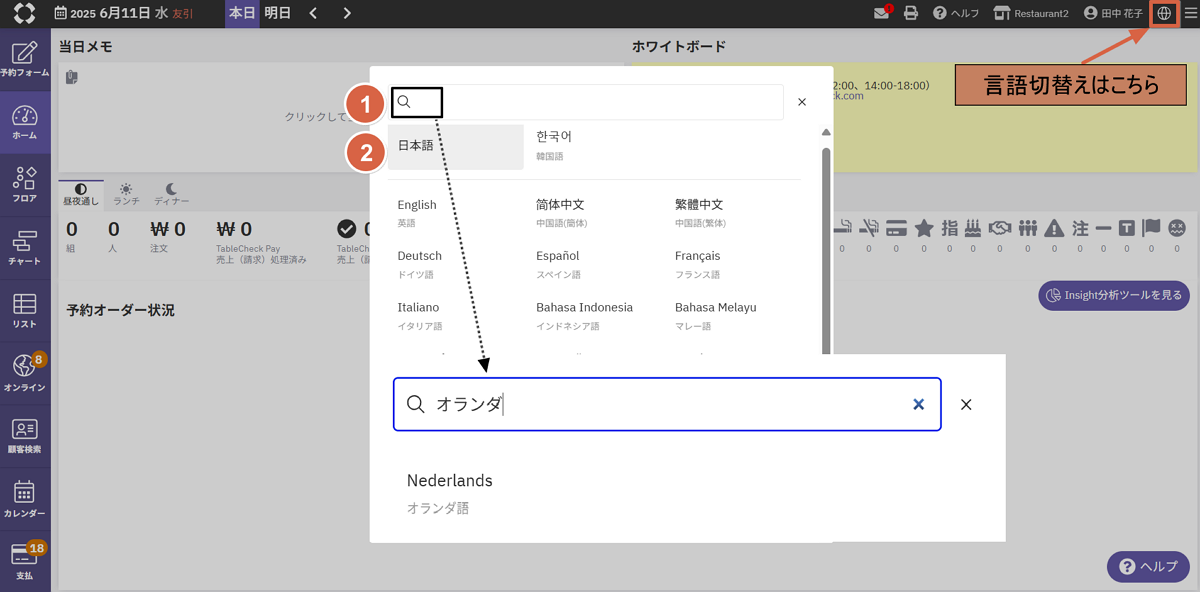1200x592 pixels.
Task: Click the birthday cake status icon
Action: click(974, 227)
